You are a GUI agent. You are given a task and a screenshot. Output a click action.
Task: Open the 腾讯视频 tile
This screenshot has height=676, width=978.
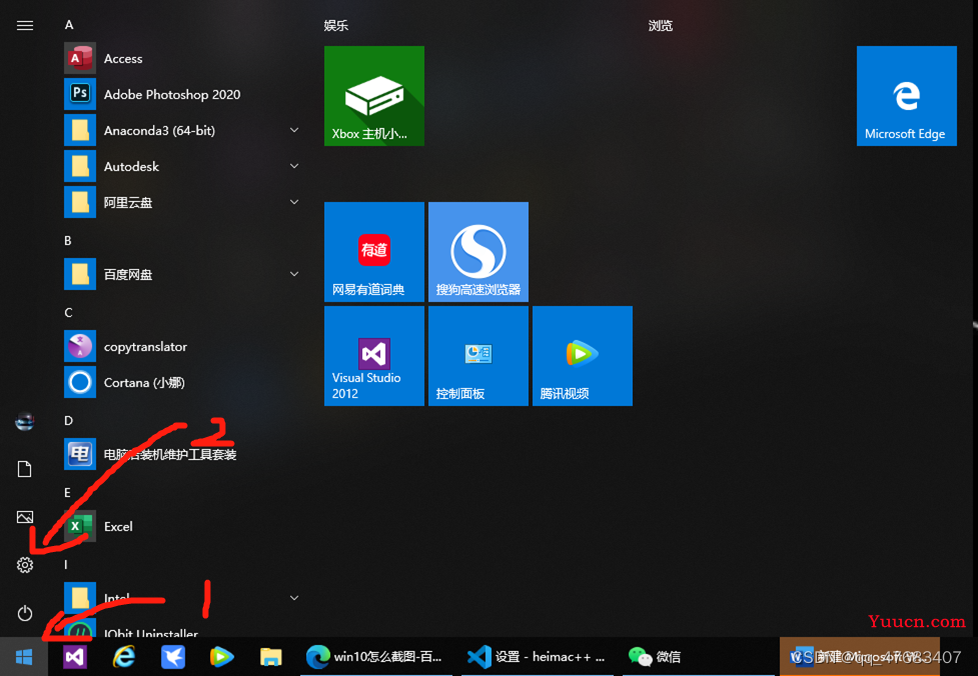[583, 356]
